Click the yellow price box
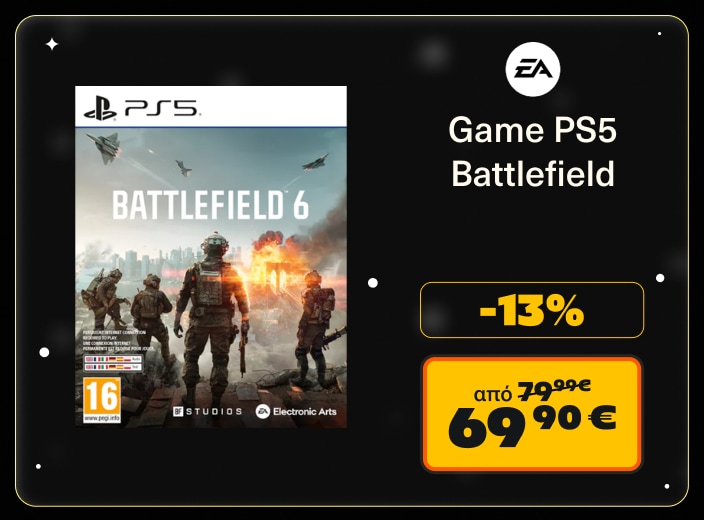Viewport: 704px width, 520px height. pos(532,413)
